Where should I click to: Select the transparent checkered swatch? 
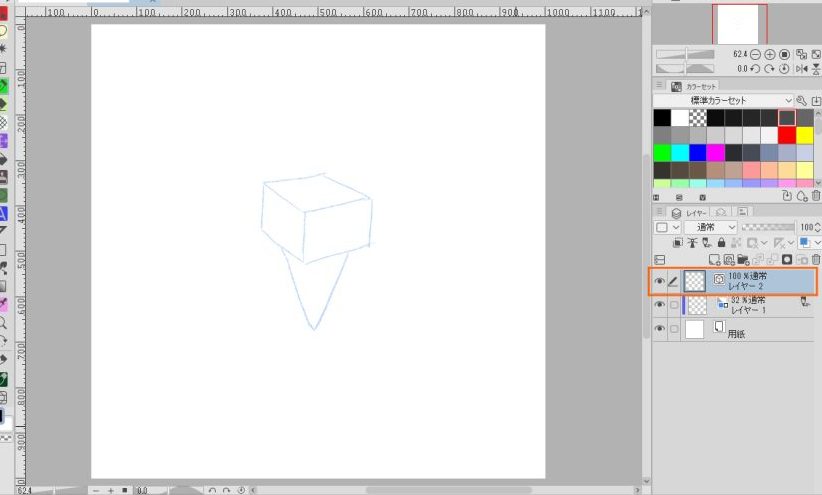point(698,118)
